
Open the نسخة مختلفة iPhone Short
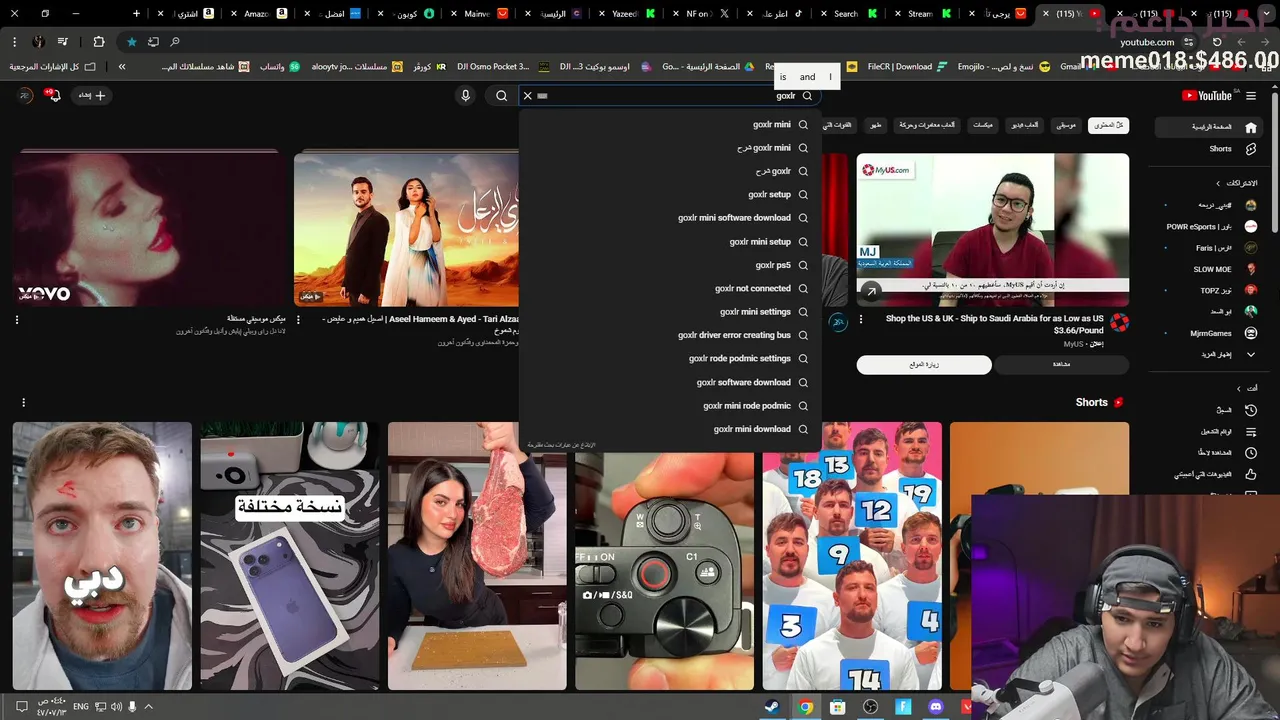[x=290, y=556]
